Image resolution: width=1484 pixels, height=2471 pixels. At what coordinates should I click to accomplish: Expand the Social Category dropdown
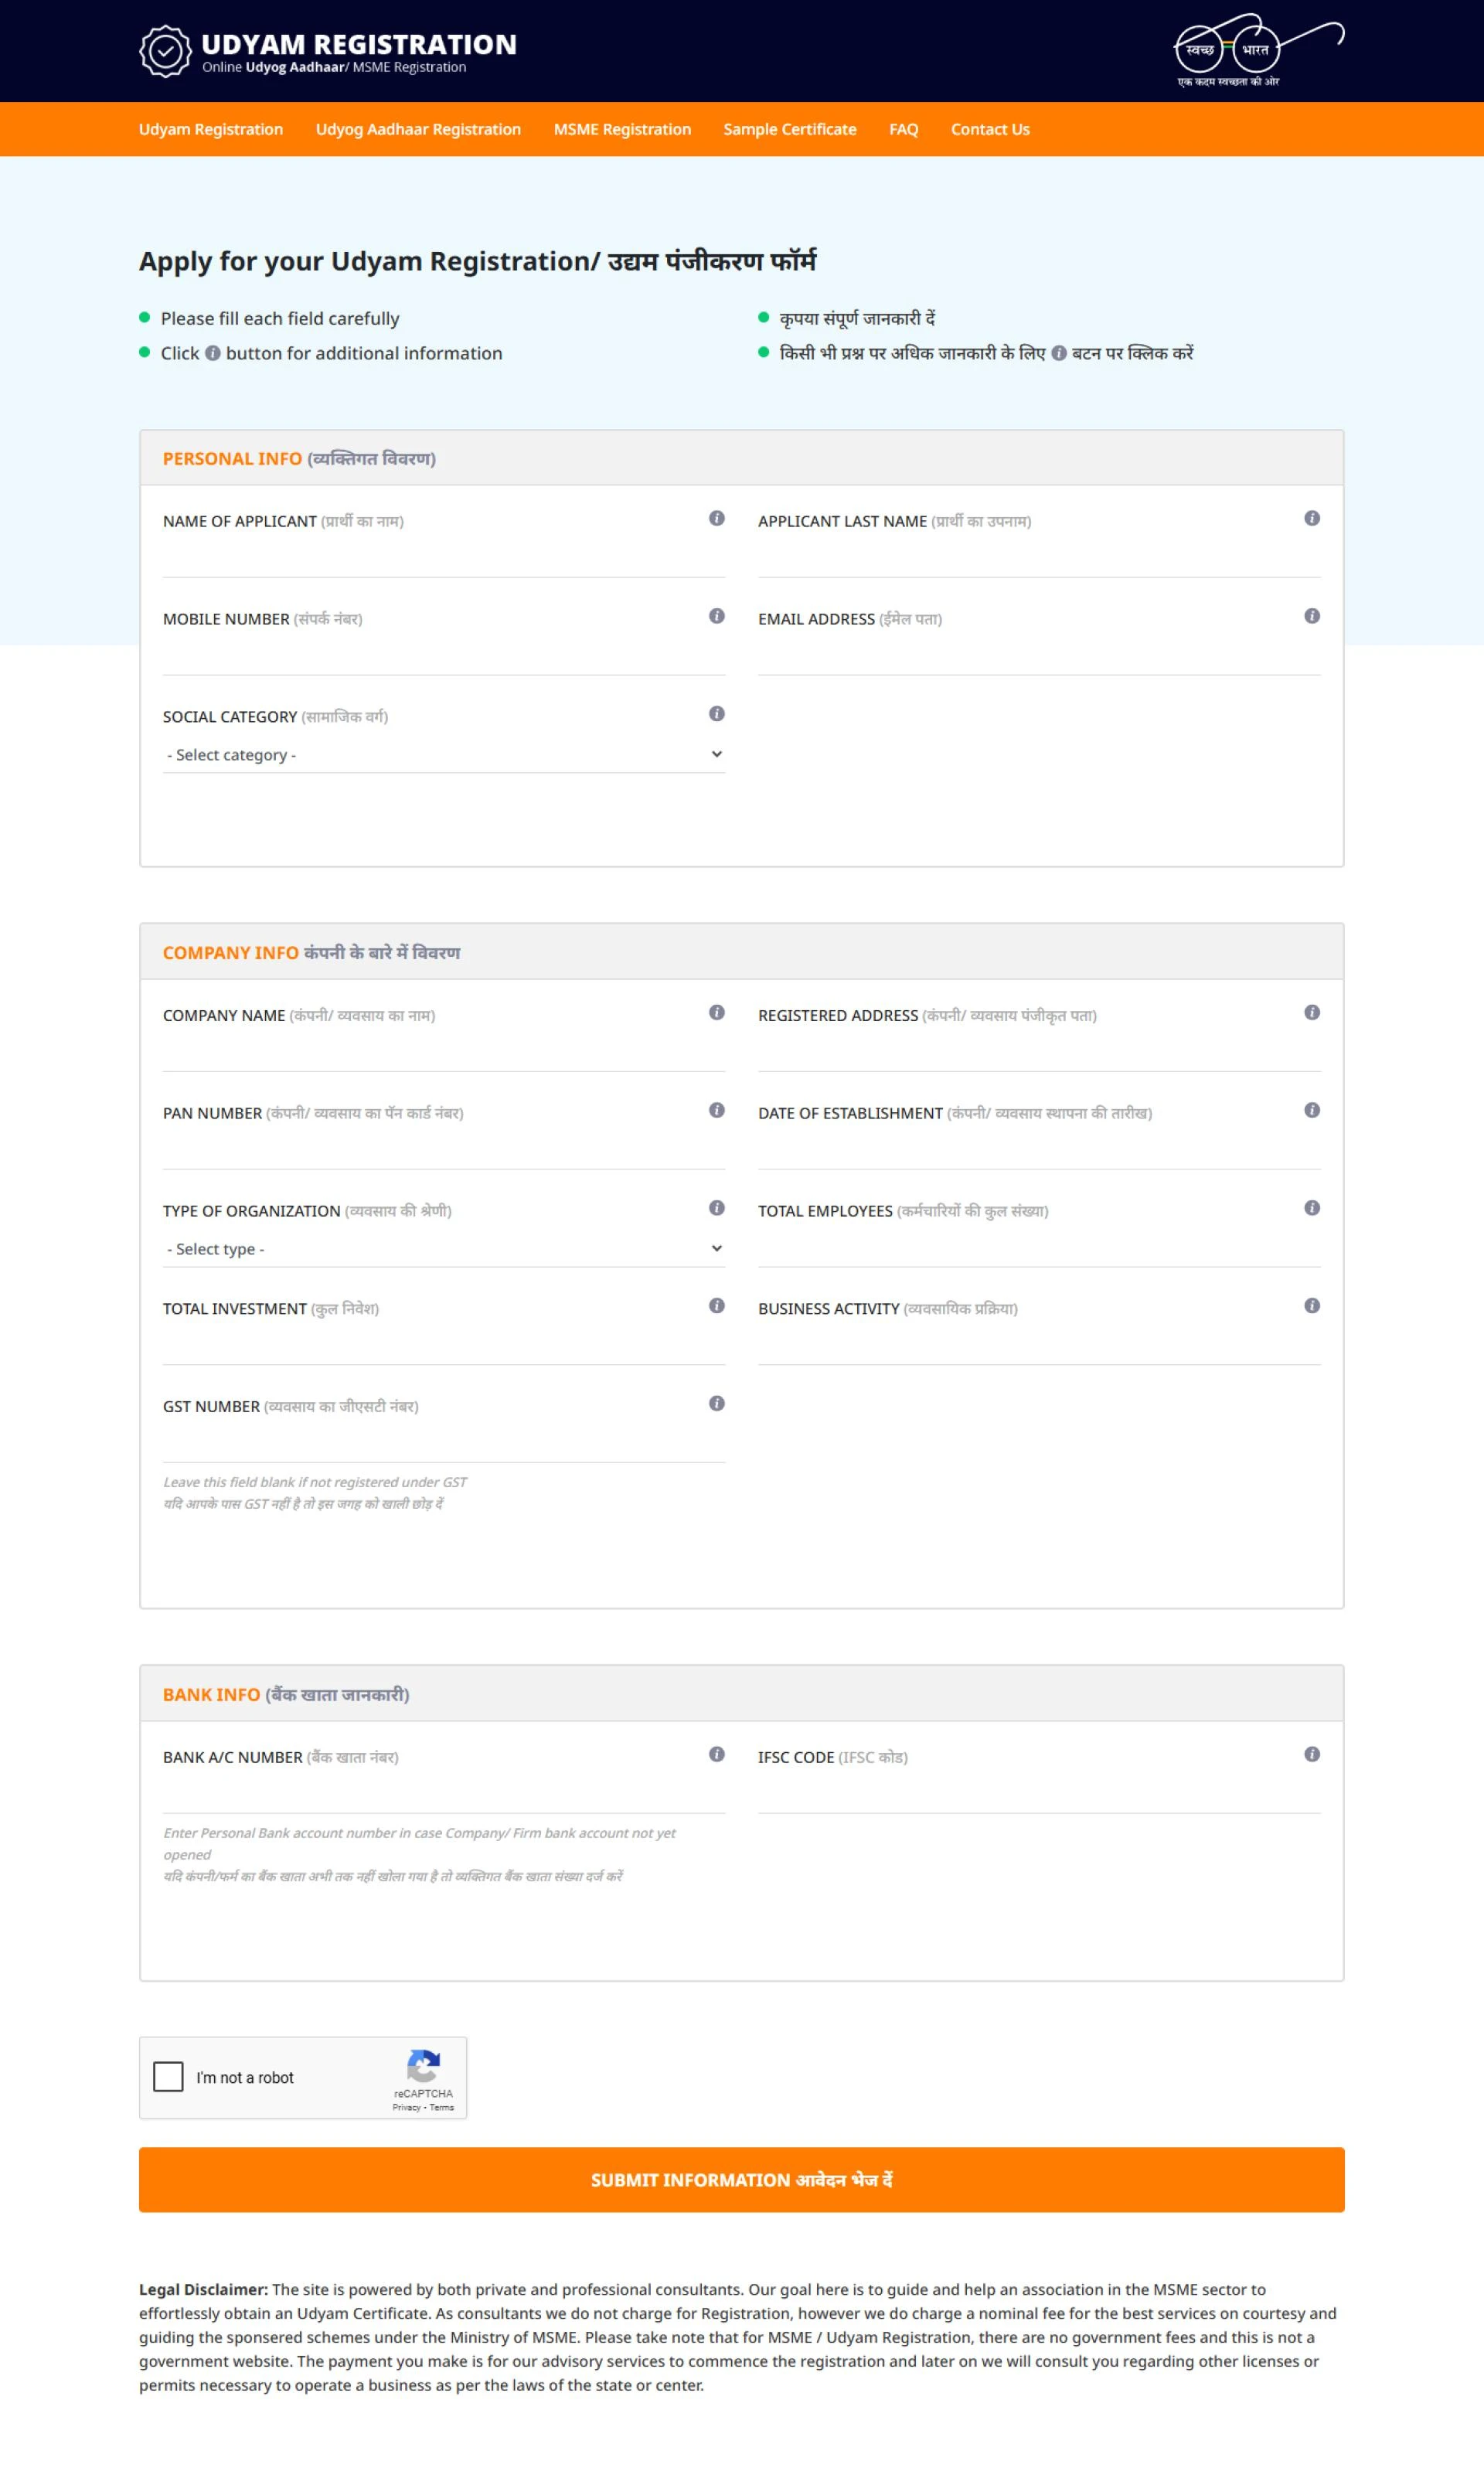pos(444,755)
